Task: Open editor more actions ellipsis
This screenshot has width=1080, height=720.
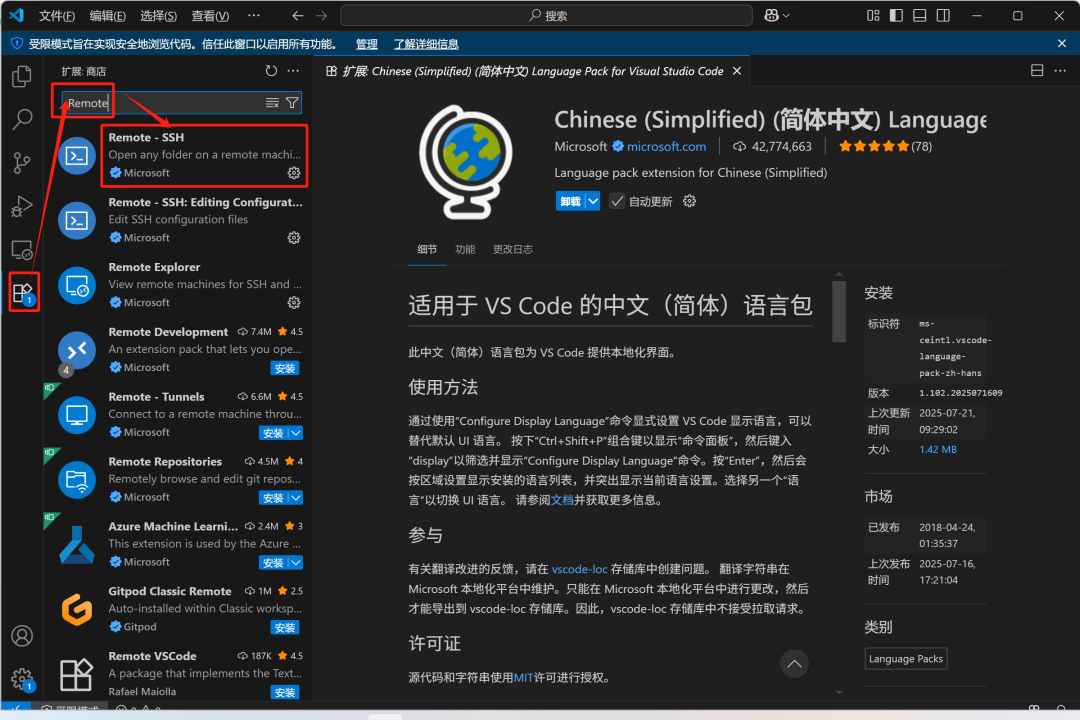Action: pyautogui.click(x=1060, y=70)
